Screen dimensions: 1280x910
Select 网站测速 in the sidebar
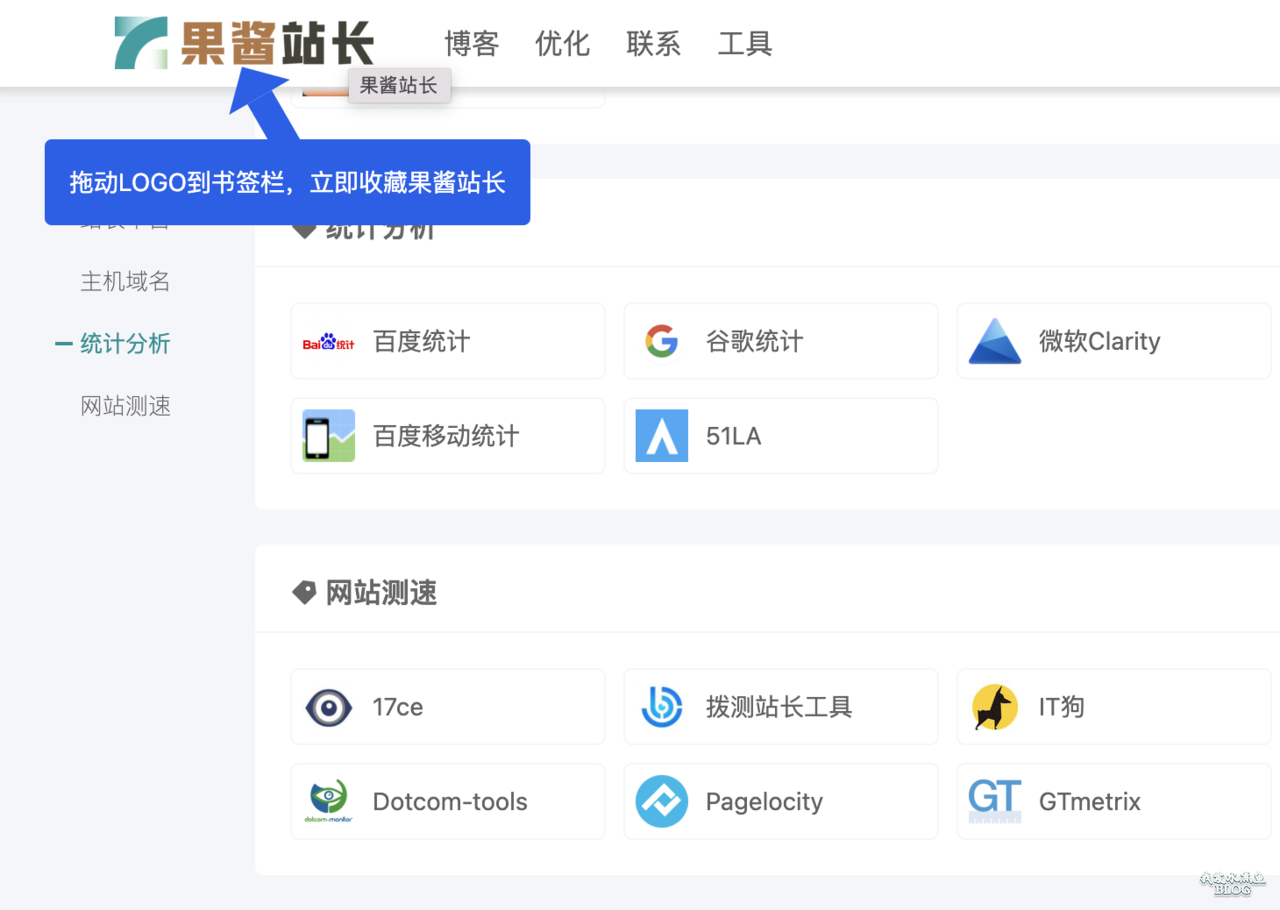coord(125,406)
